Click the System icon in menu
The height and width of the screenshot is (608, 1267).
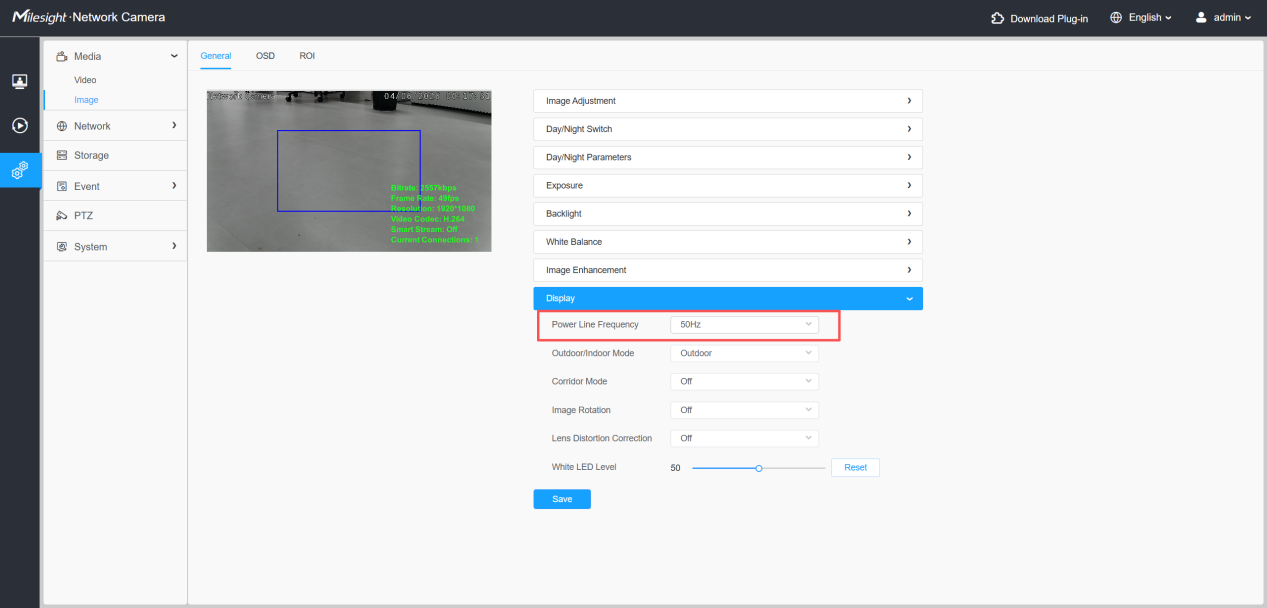(x=62, y=246)
